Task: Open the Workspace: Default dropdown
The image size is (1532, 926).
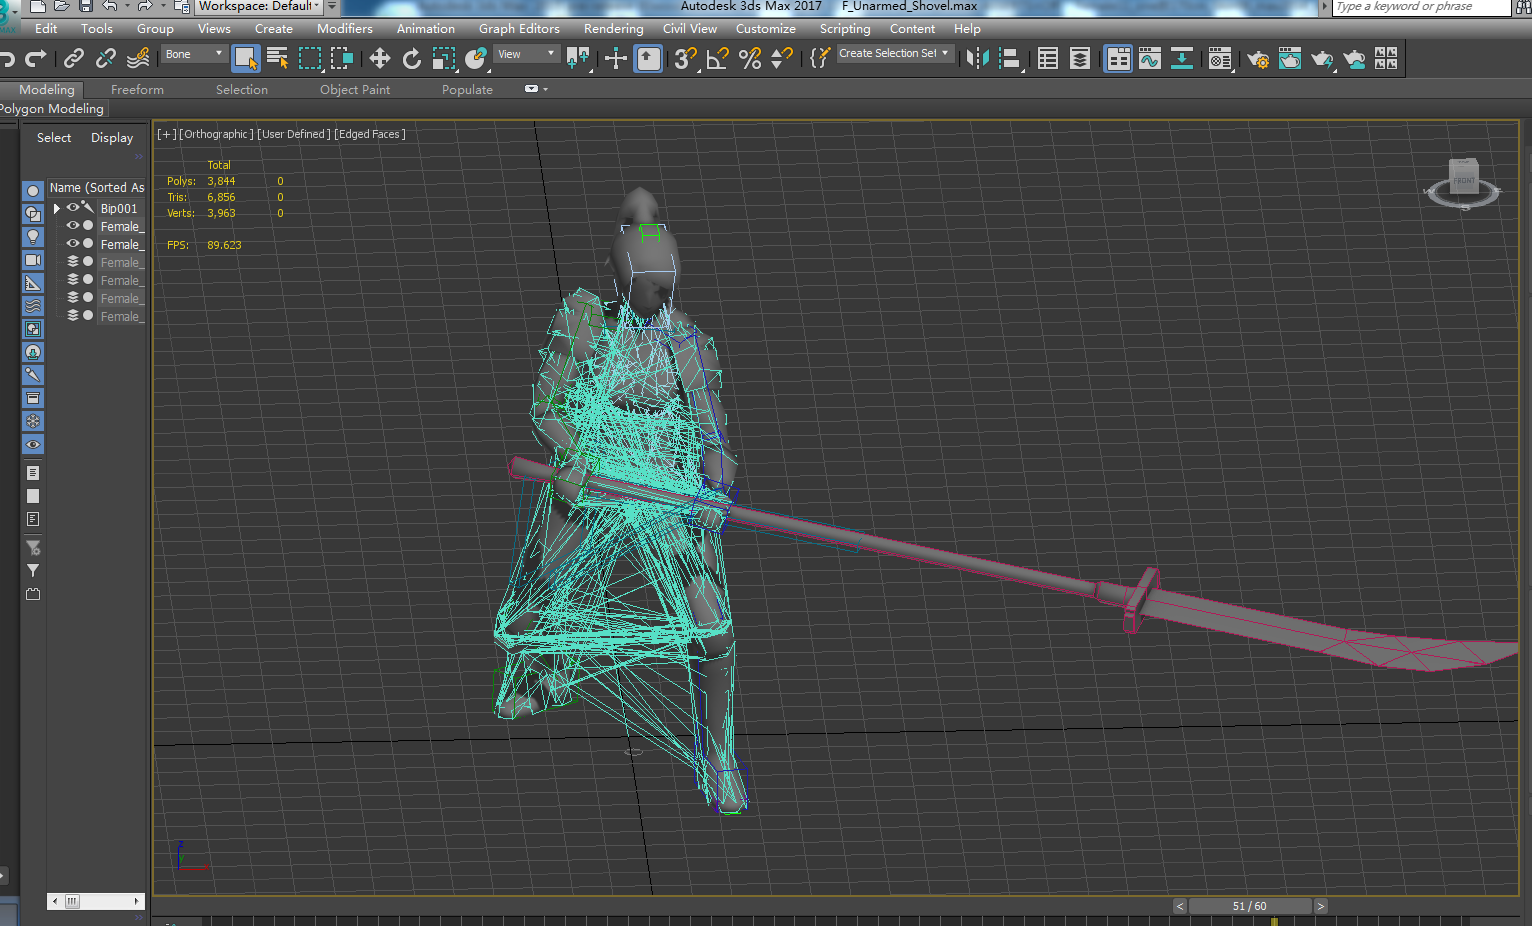Action: pyautogui.click(x=258, y=6)
